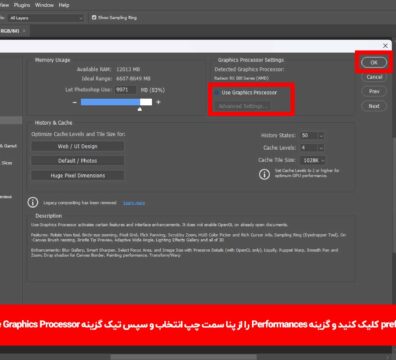
Task: Open Advanced Settings for graphics processor
Action: pyautogui.click(x=243, y=106)
